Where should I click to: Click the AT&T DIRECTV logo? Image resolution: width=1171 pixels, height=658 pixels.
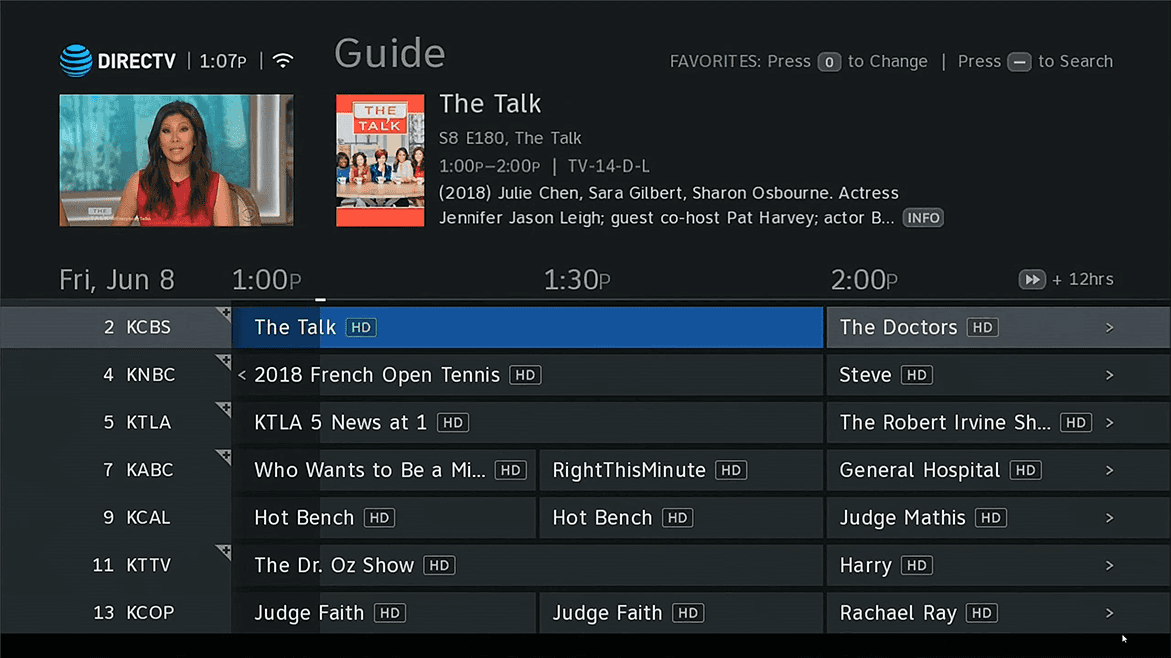tap(117, 61)
